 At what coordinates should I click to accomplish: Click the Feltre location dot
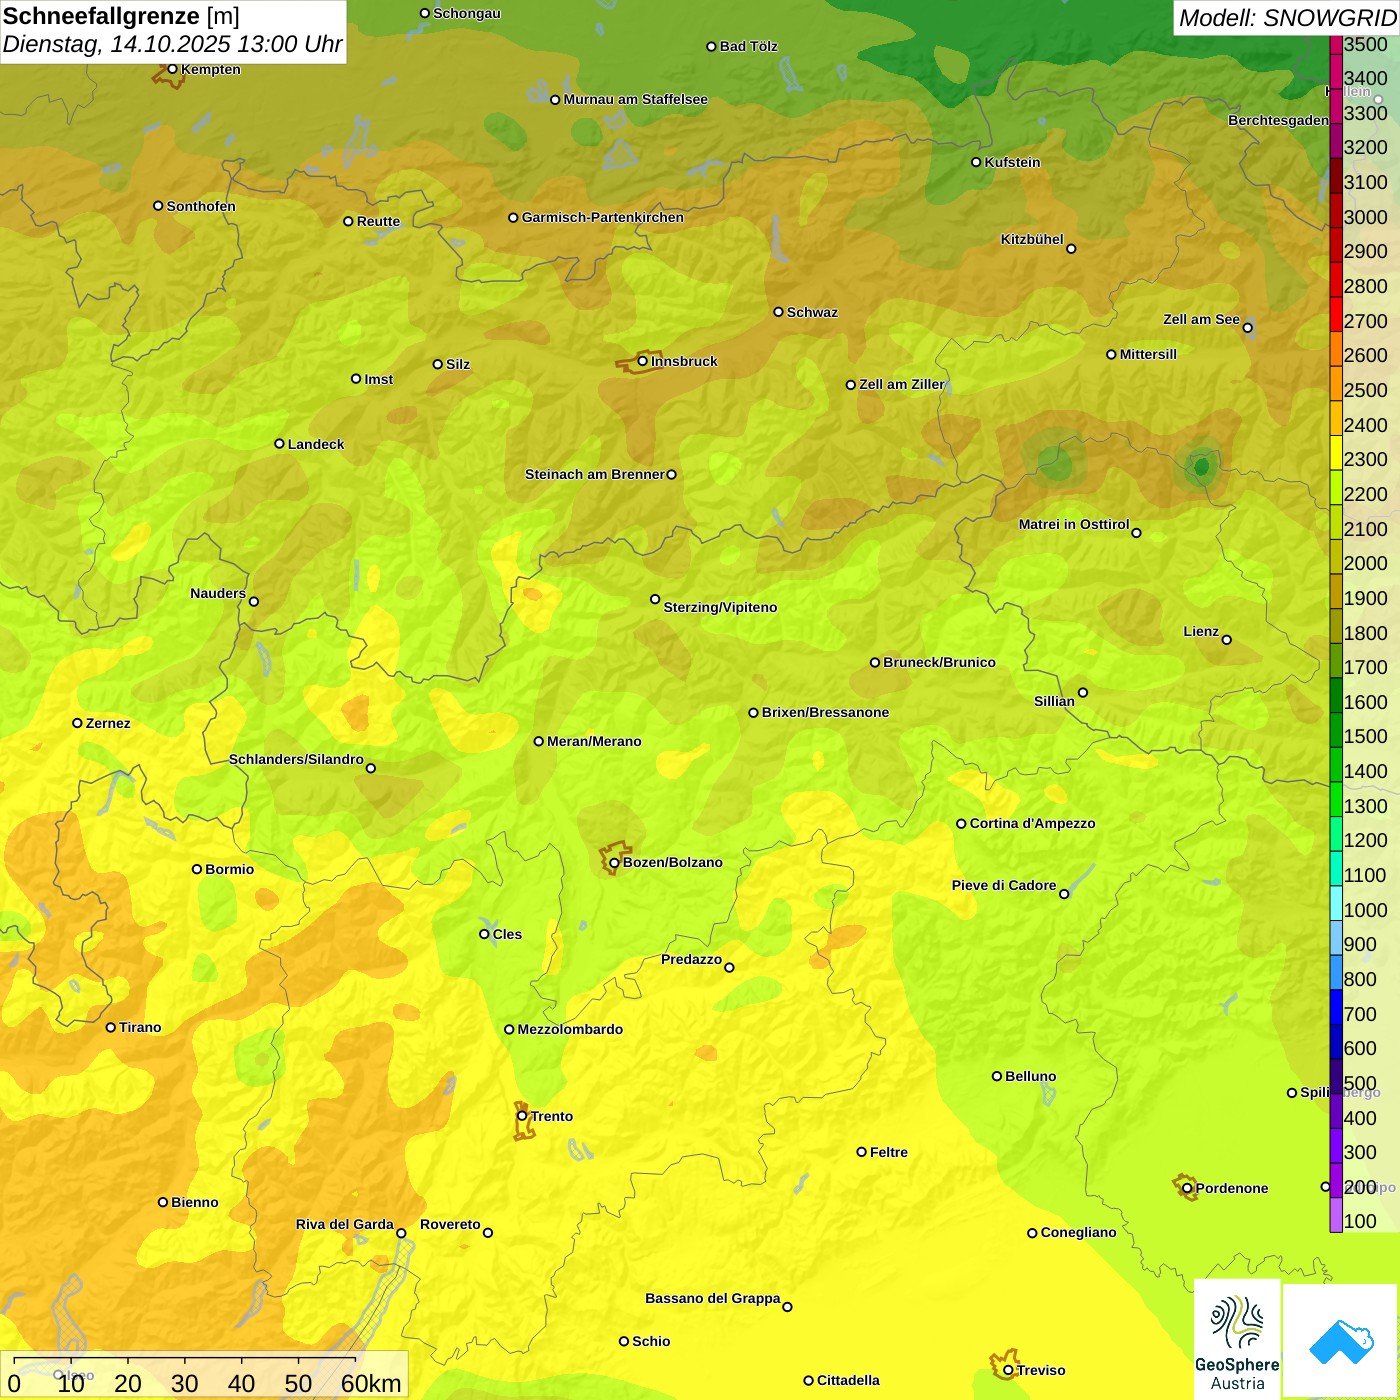tap(861, 1152)
